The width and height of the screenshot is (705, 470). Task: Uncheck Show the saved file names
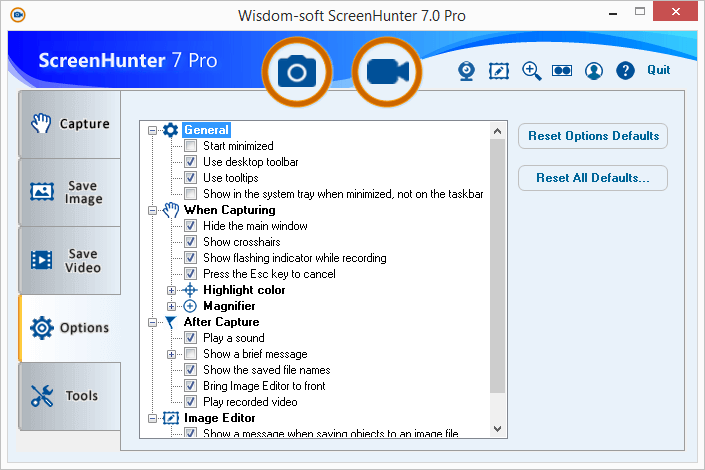tap(191, 370)
